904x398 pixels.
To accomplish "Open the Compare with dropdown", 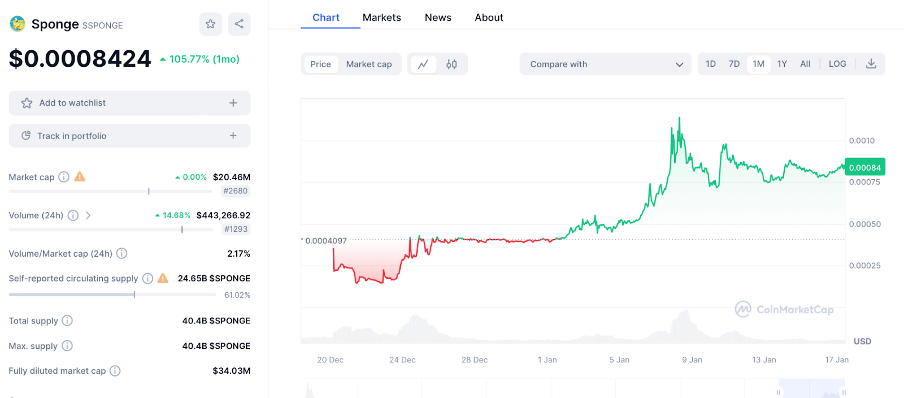I will [605, 64].
